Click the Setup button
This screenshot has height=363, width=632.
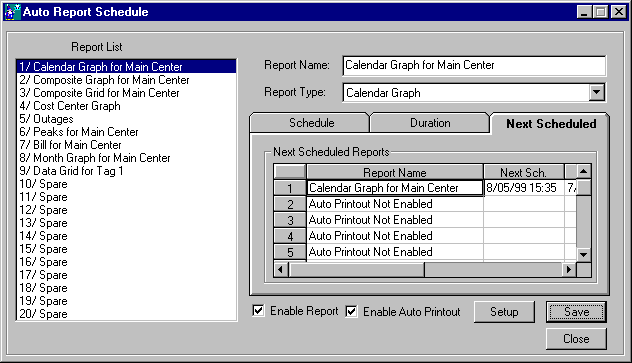(x=504, y=312)
